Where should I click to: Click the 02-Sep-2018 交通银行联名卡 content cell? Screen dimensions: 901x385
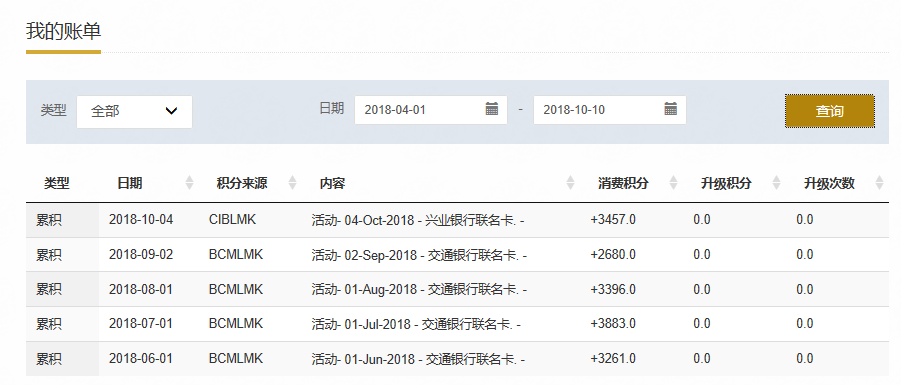[419, 255]
